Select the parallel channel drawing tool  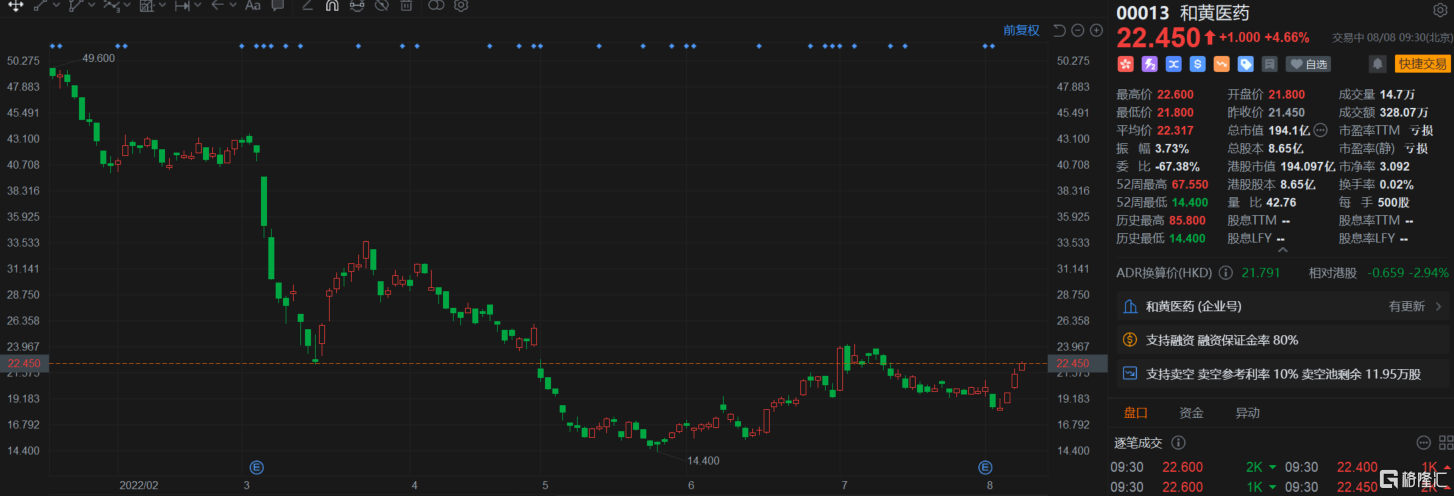[x=75, y=5]
